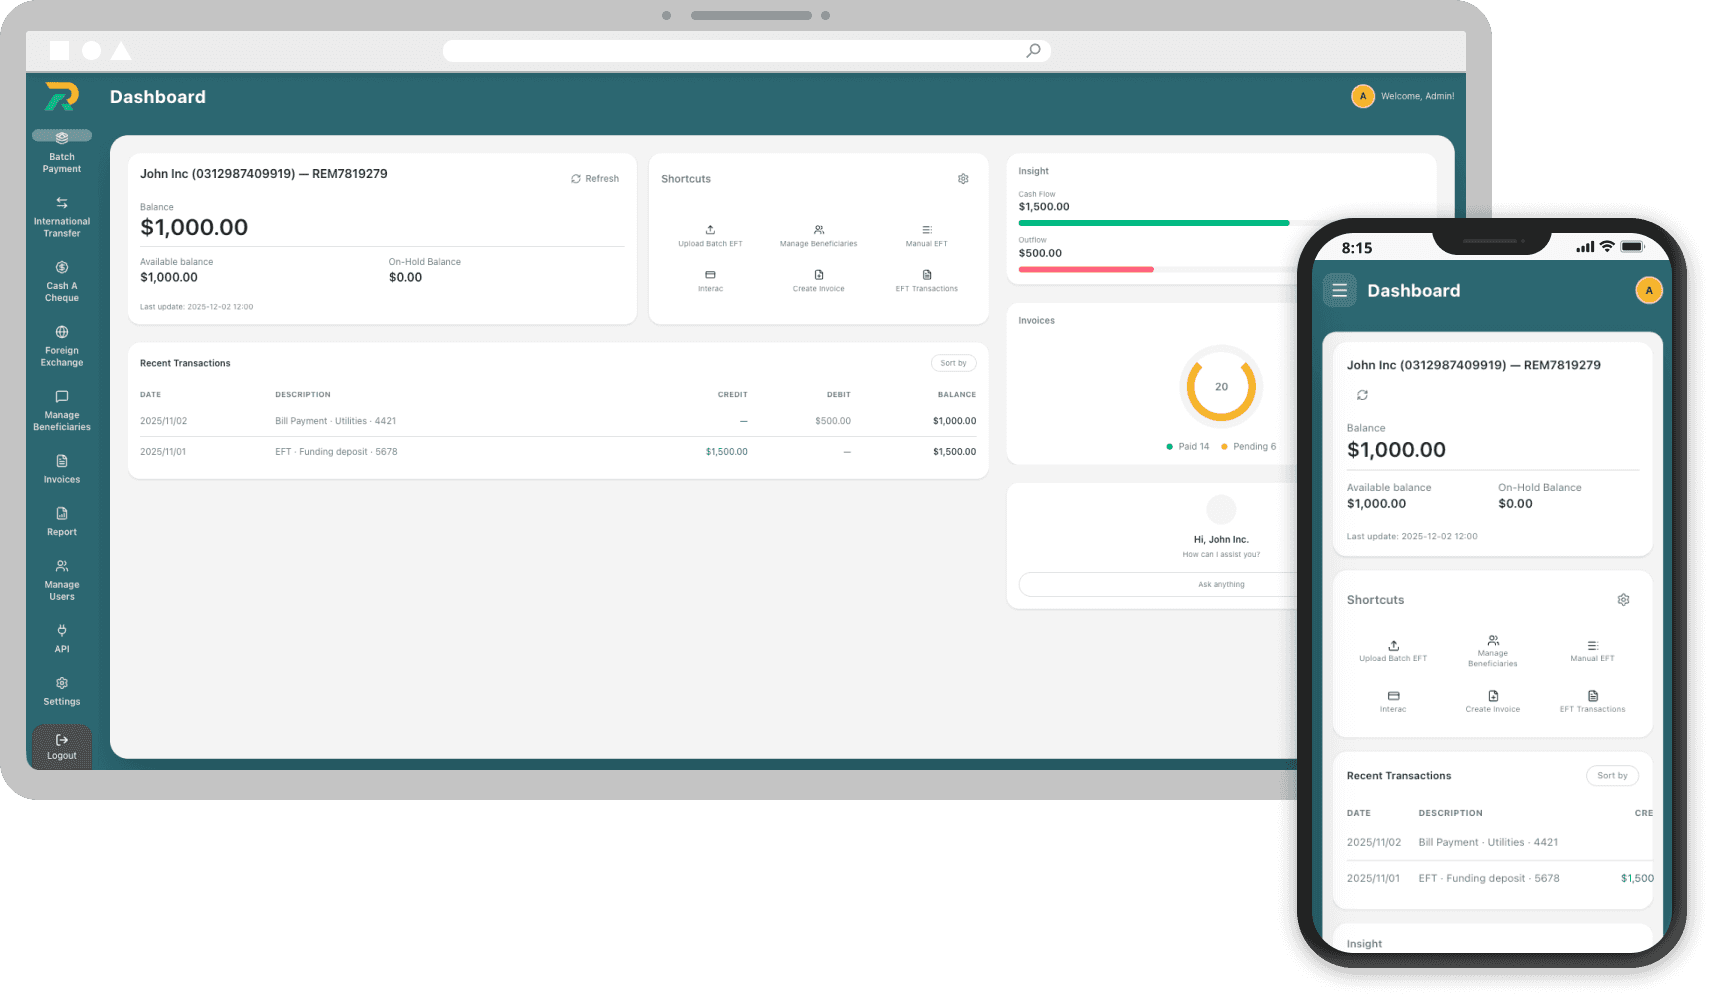Viewport: 1711px width, 996px height.
Task: Open API section in sidebar
Action: tap(62, 639)
